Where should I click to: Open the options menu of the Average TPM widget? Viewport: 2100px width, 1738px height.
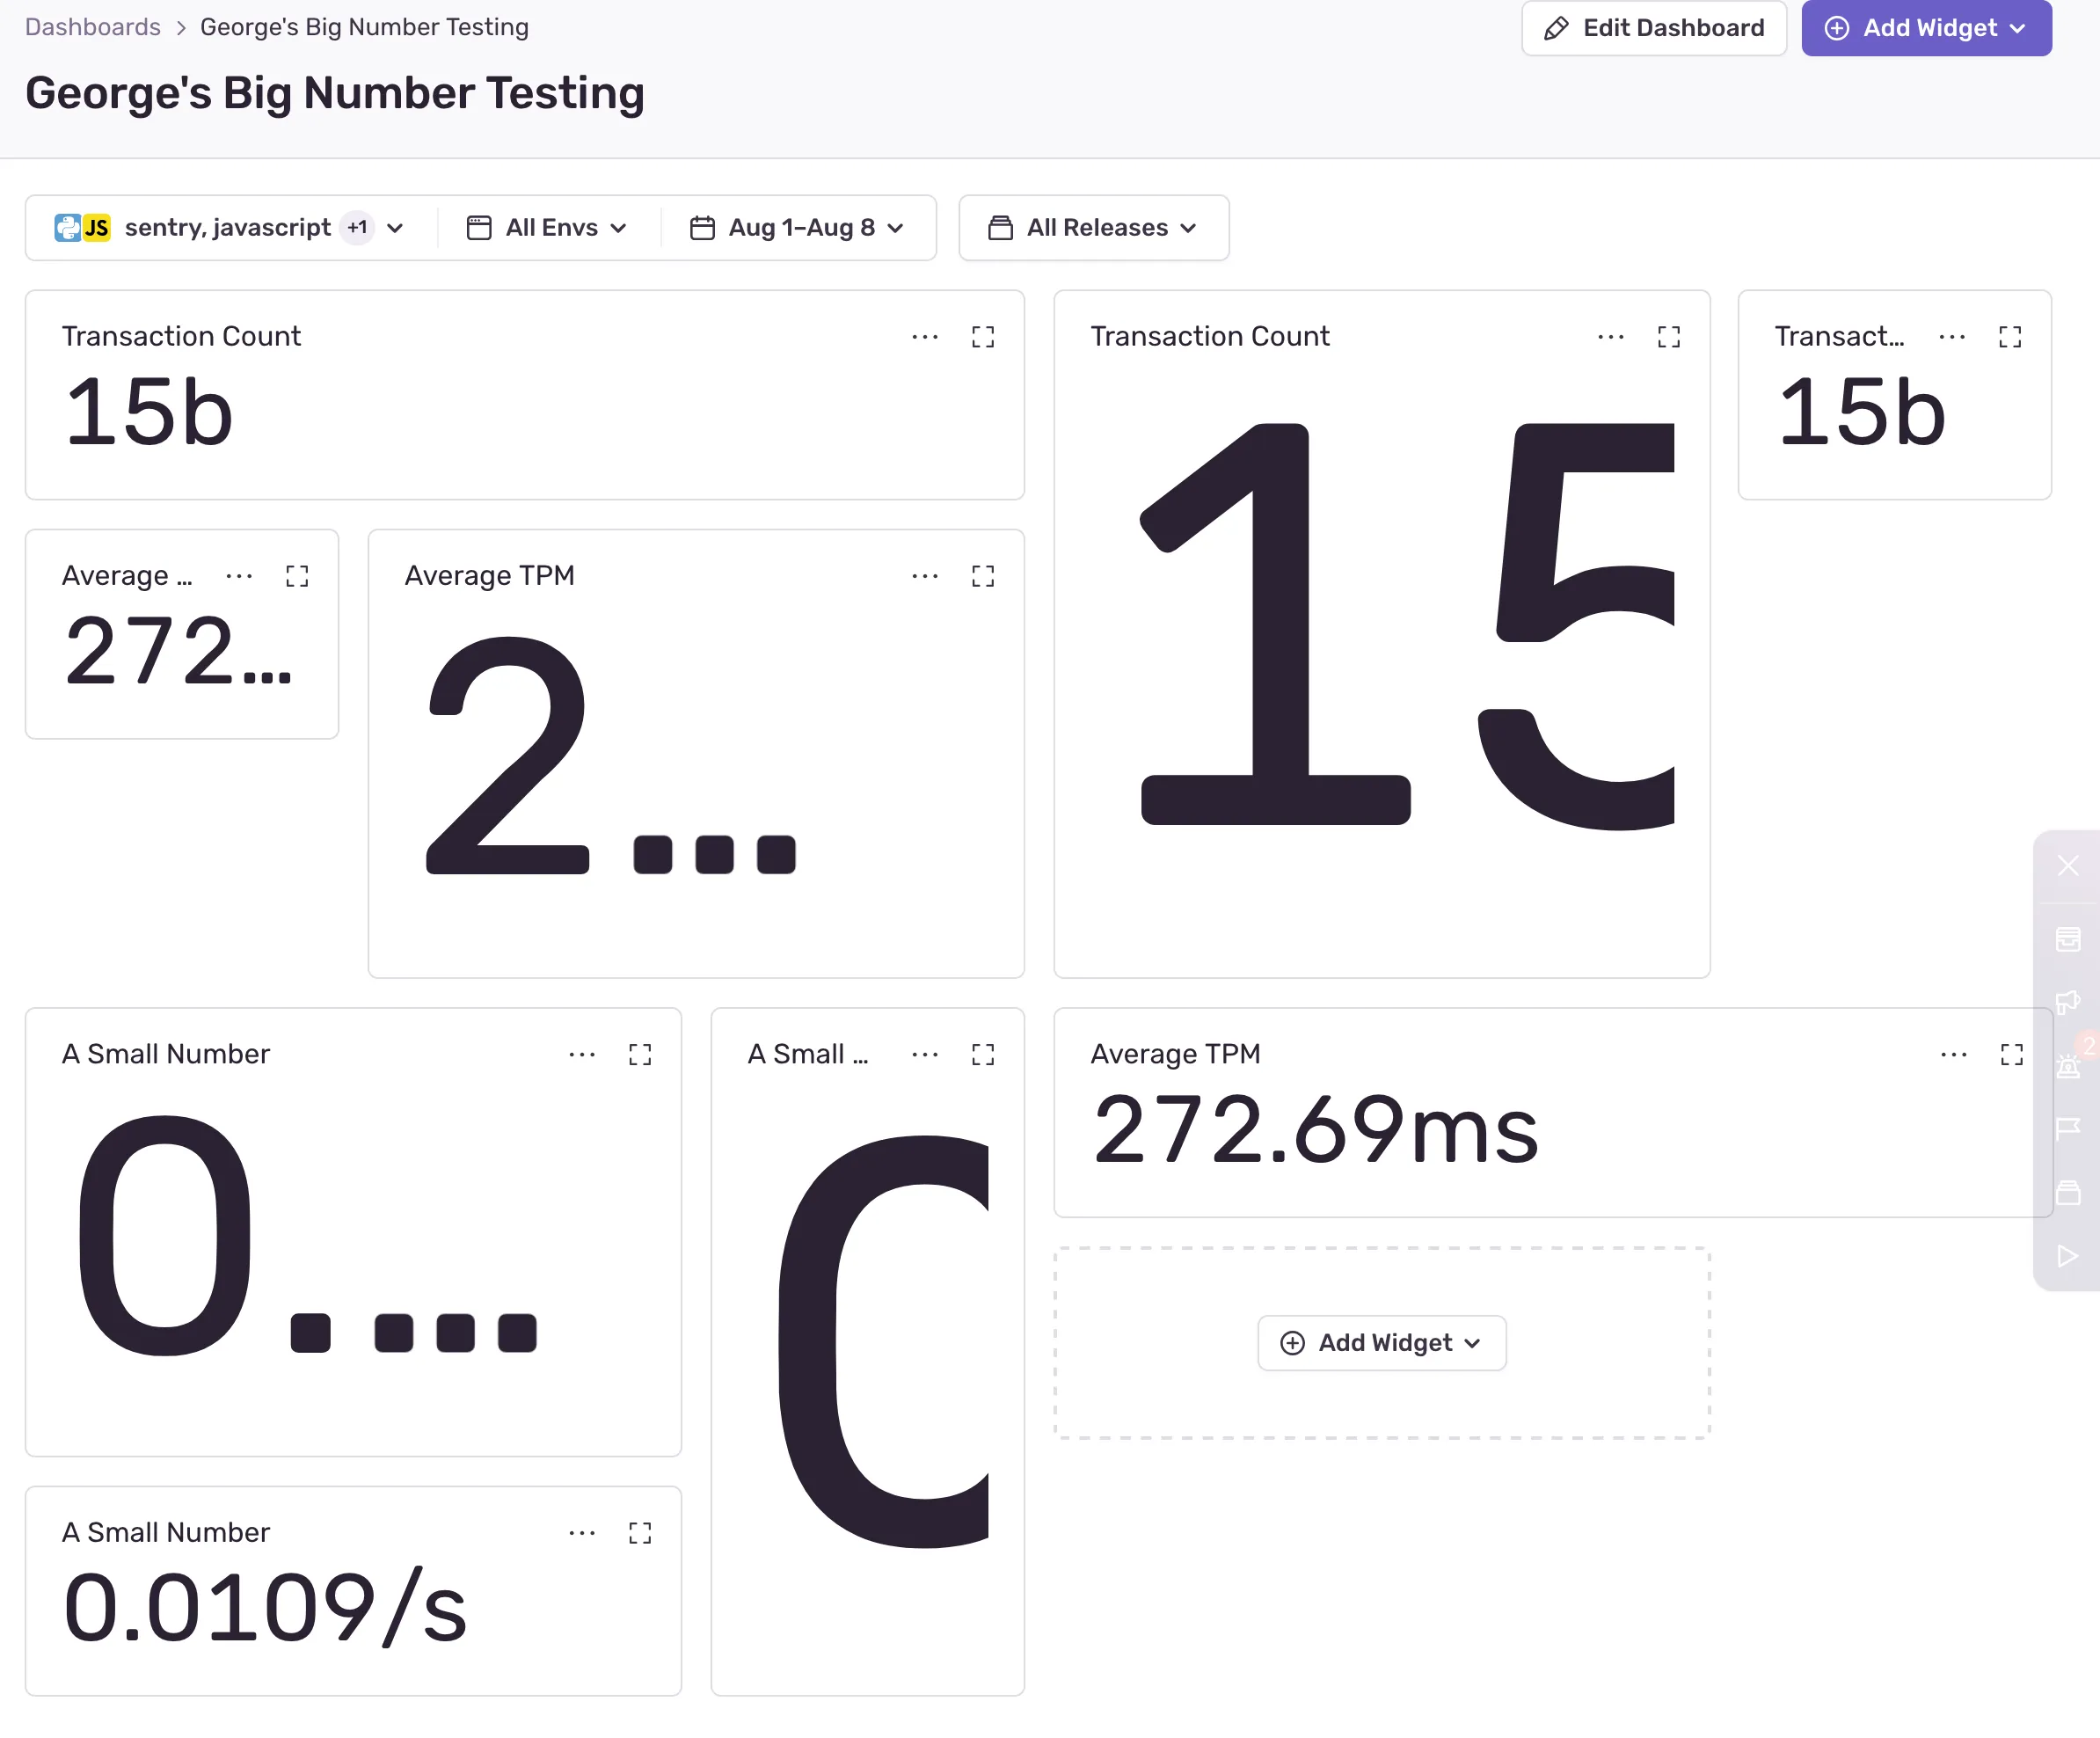[x=925, y=576]
